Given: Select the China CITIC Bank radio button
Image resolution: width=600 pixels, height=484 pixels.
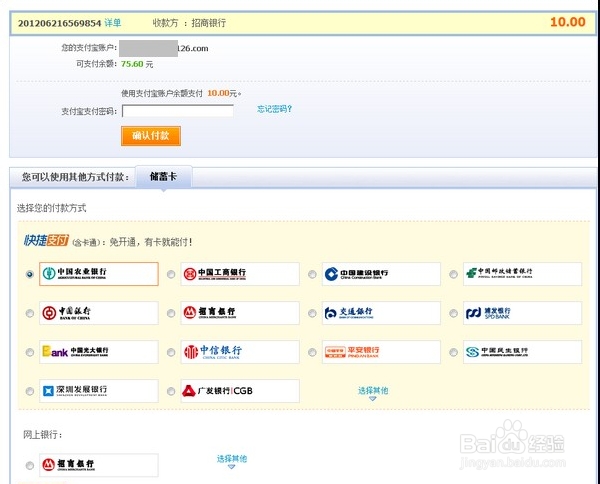Looking at the screenshot, I should 171,352.
